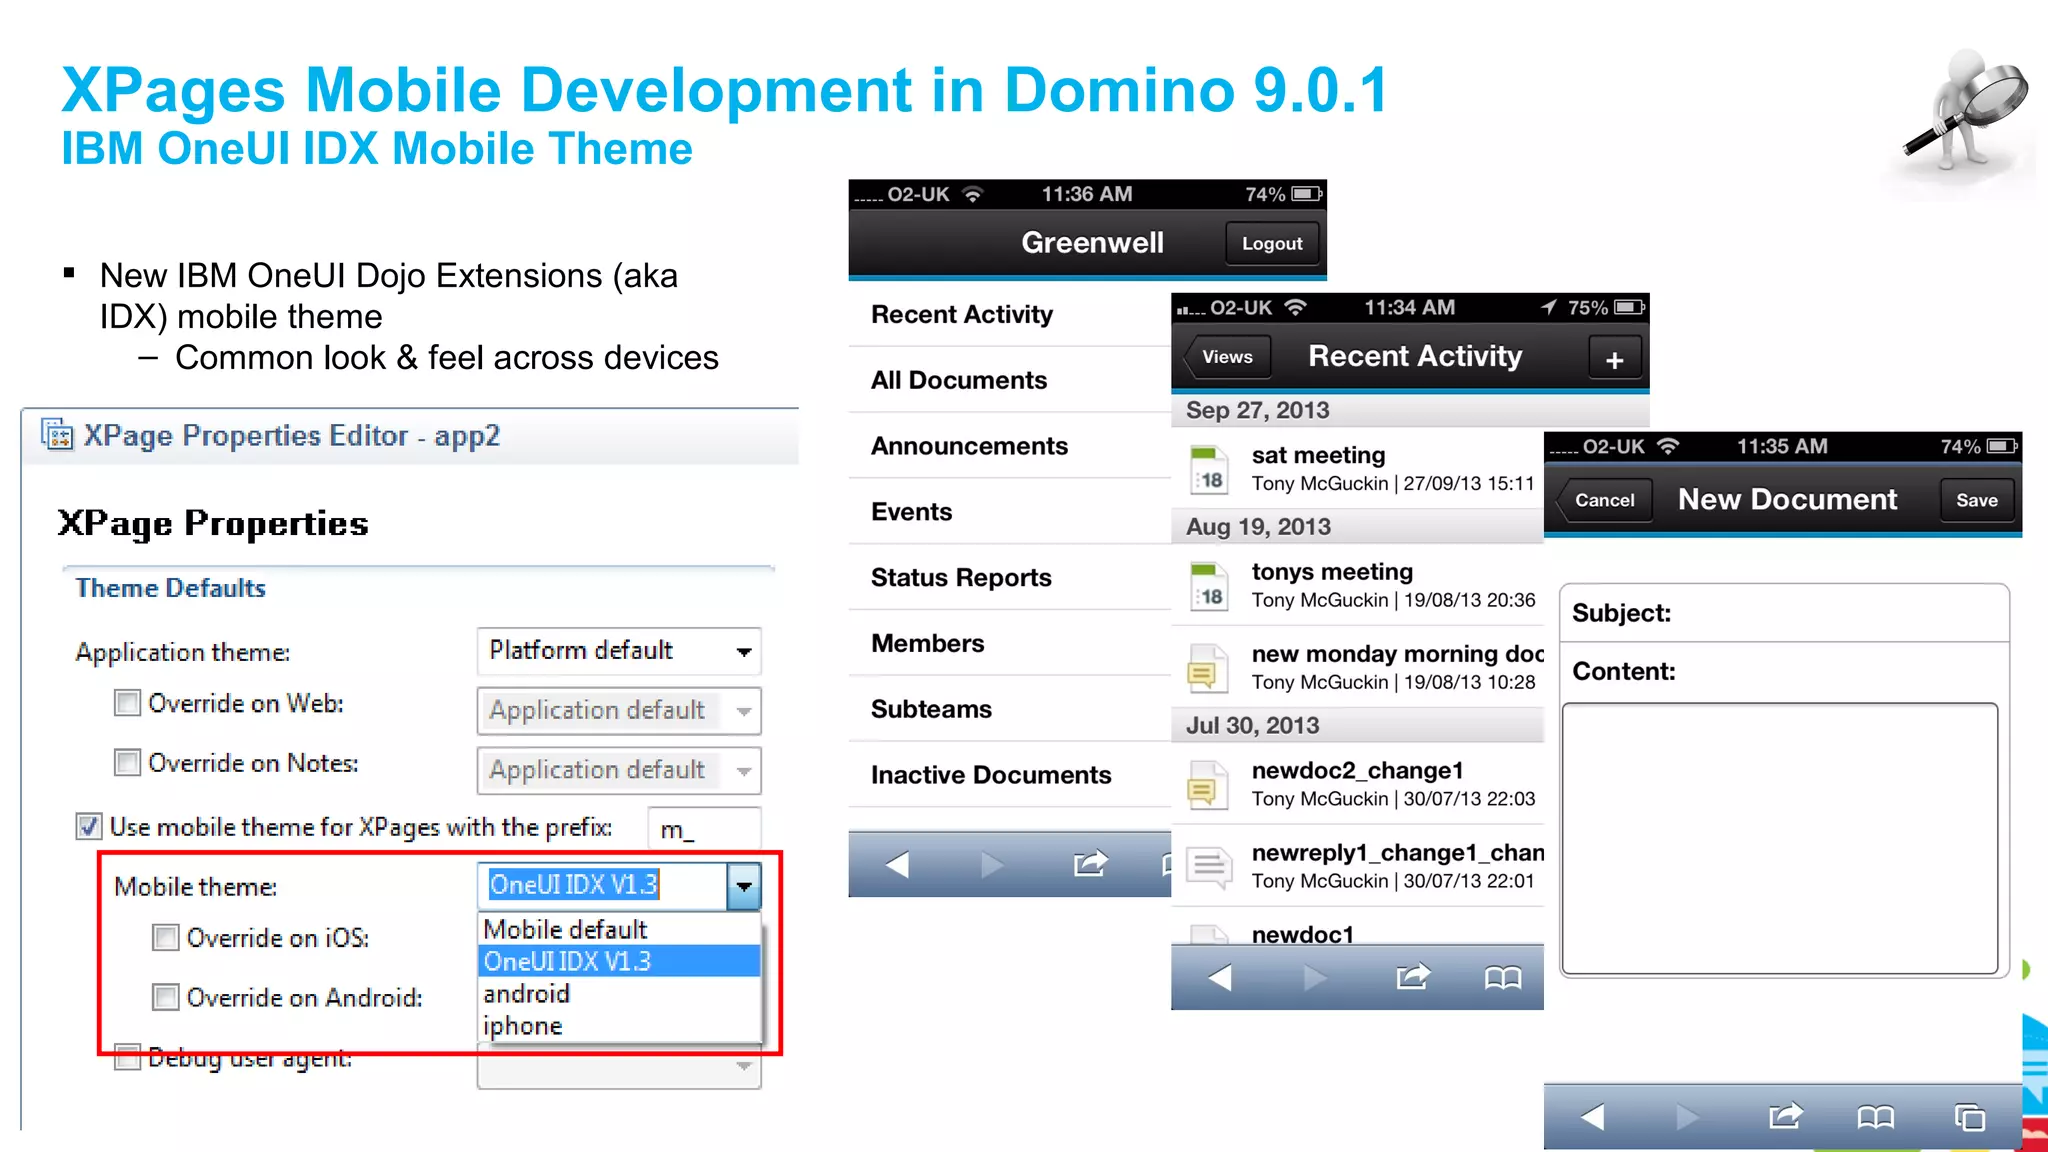Click Subject field in New Document

1784,613
